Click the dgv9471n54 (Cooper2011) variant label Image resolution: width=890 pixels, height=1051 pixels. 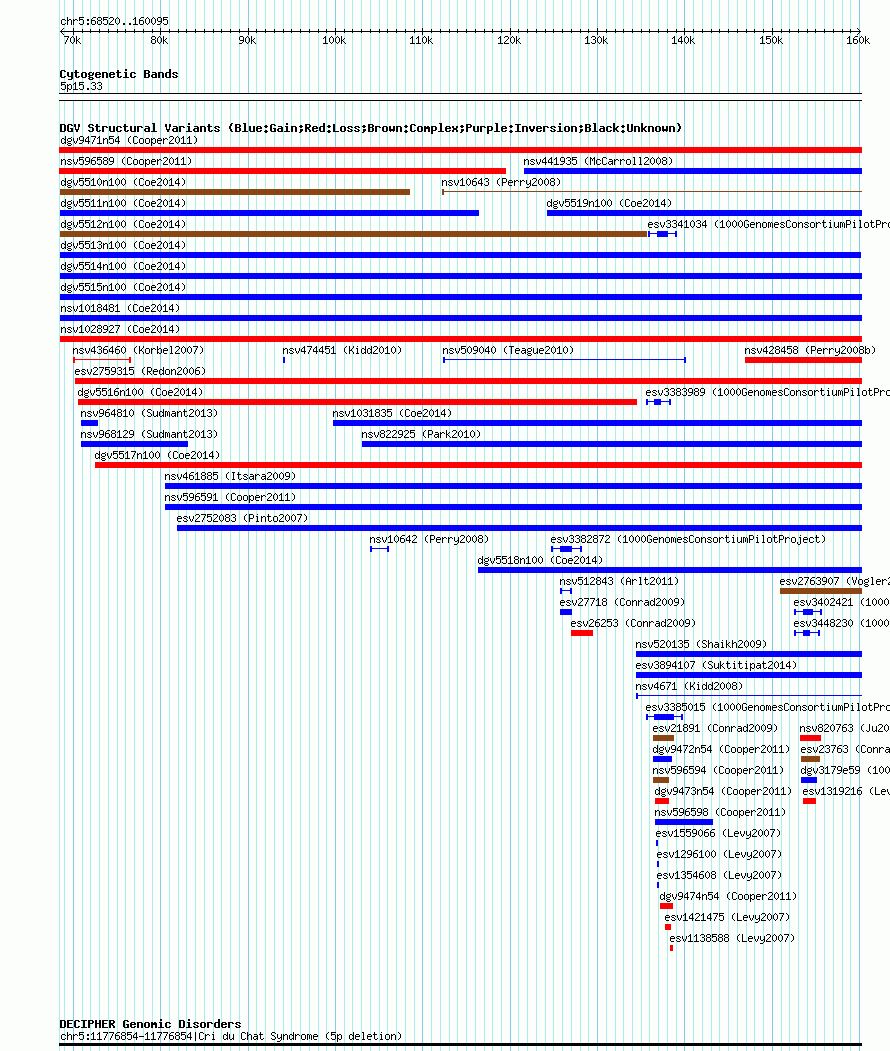click(129, 140)
